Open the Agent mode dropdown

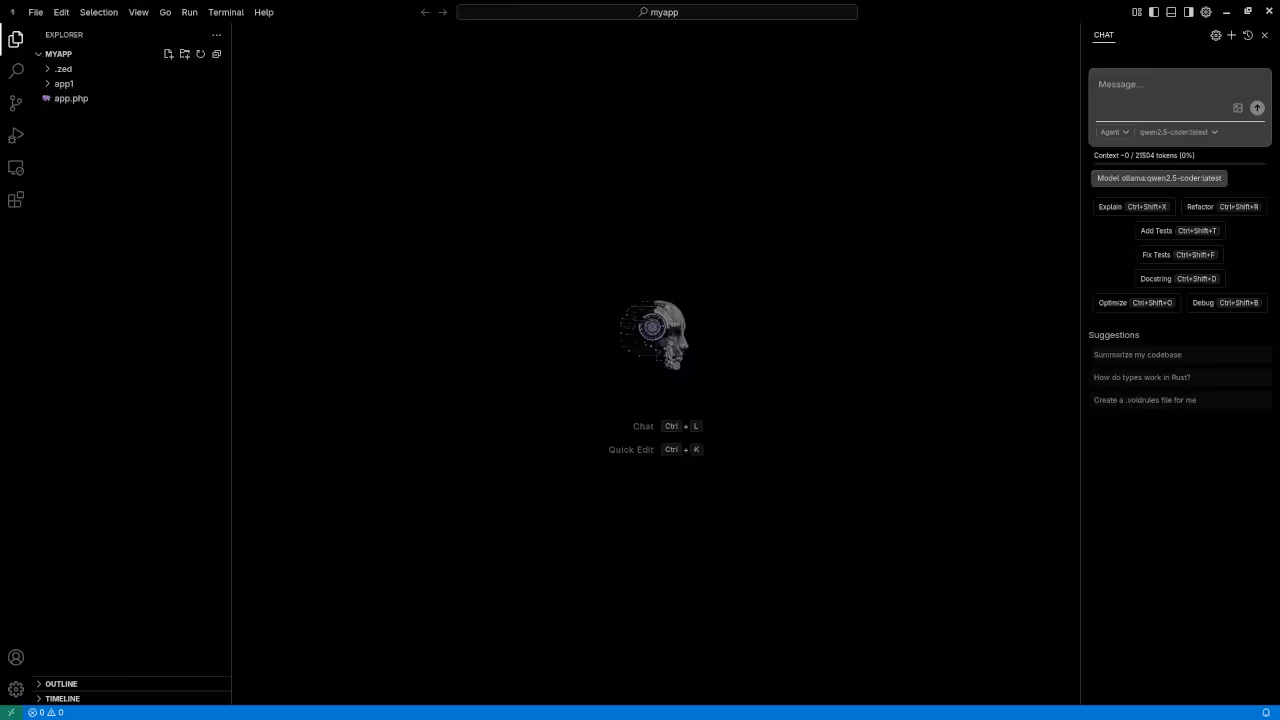tap(1114, 132)
